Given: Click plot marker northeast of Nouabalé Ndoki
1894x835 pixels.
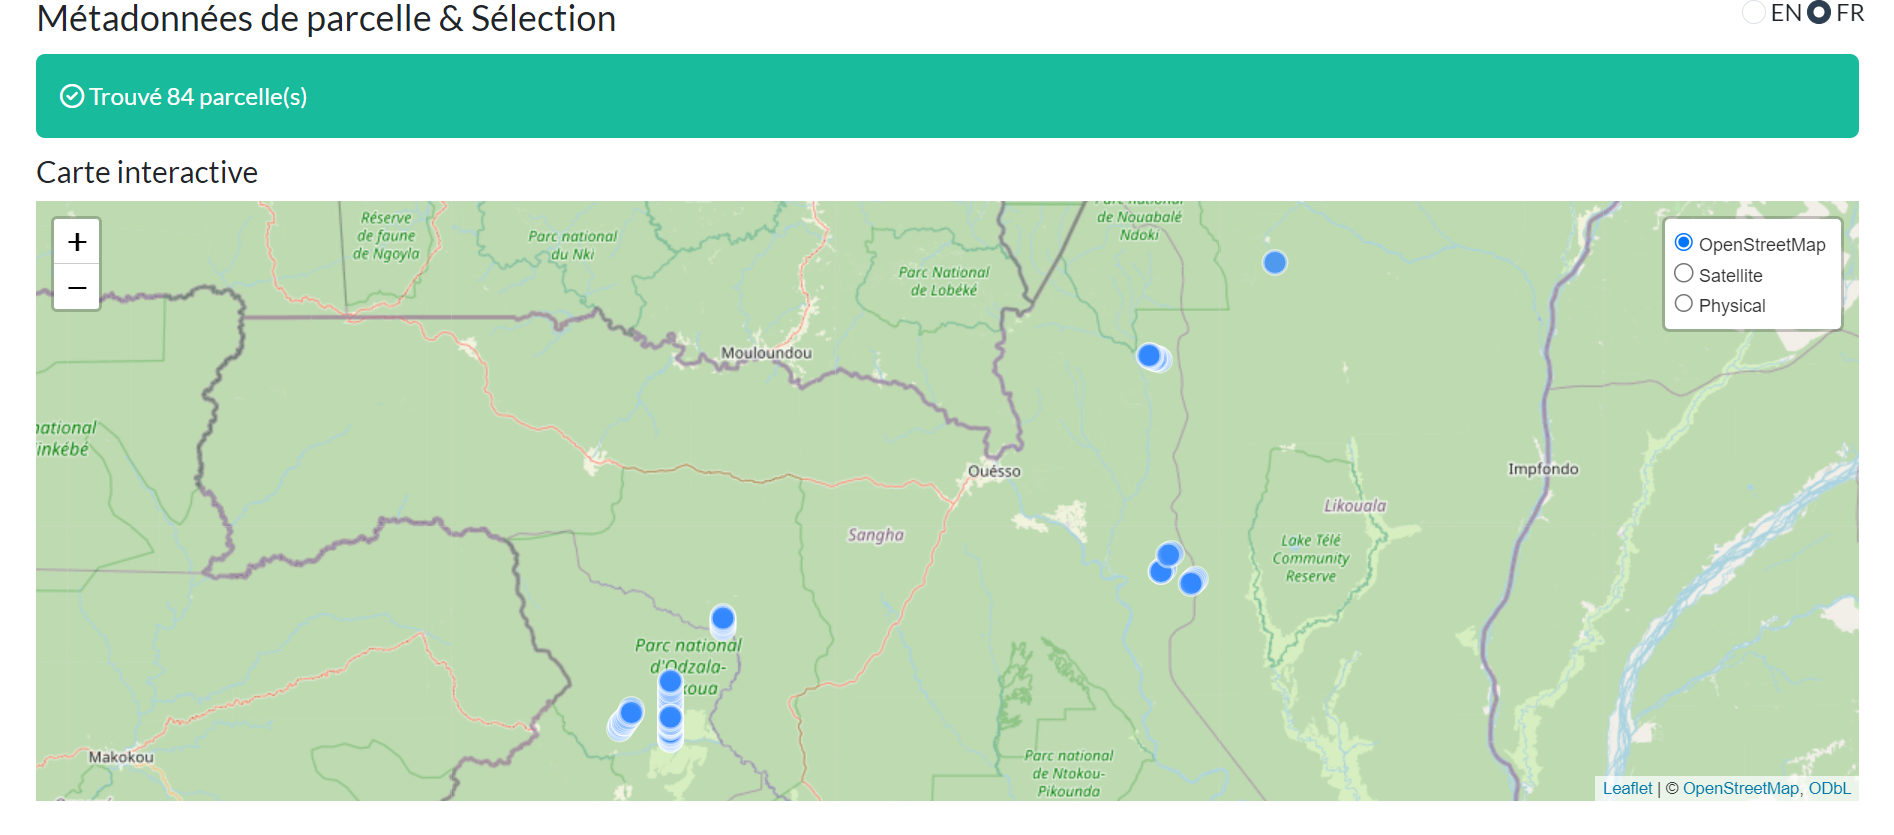Looking at the screenshot, I should tap(1275, 263).
